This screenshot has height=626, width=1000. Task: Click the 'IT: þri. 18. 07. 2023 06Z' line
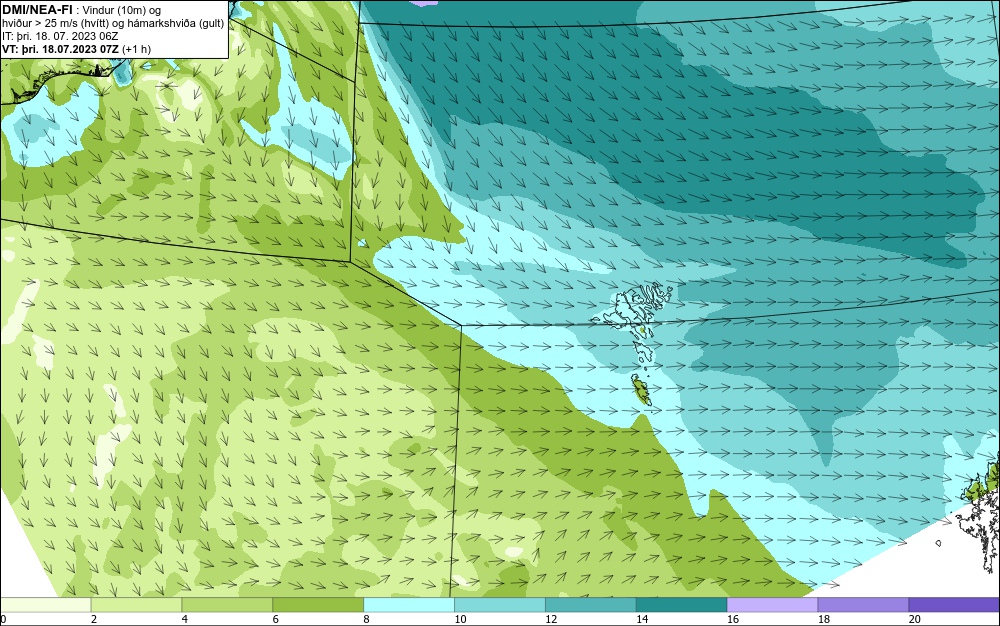tap(60, 36)
